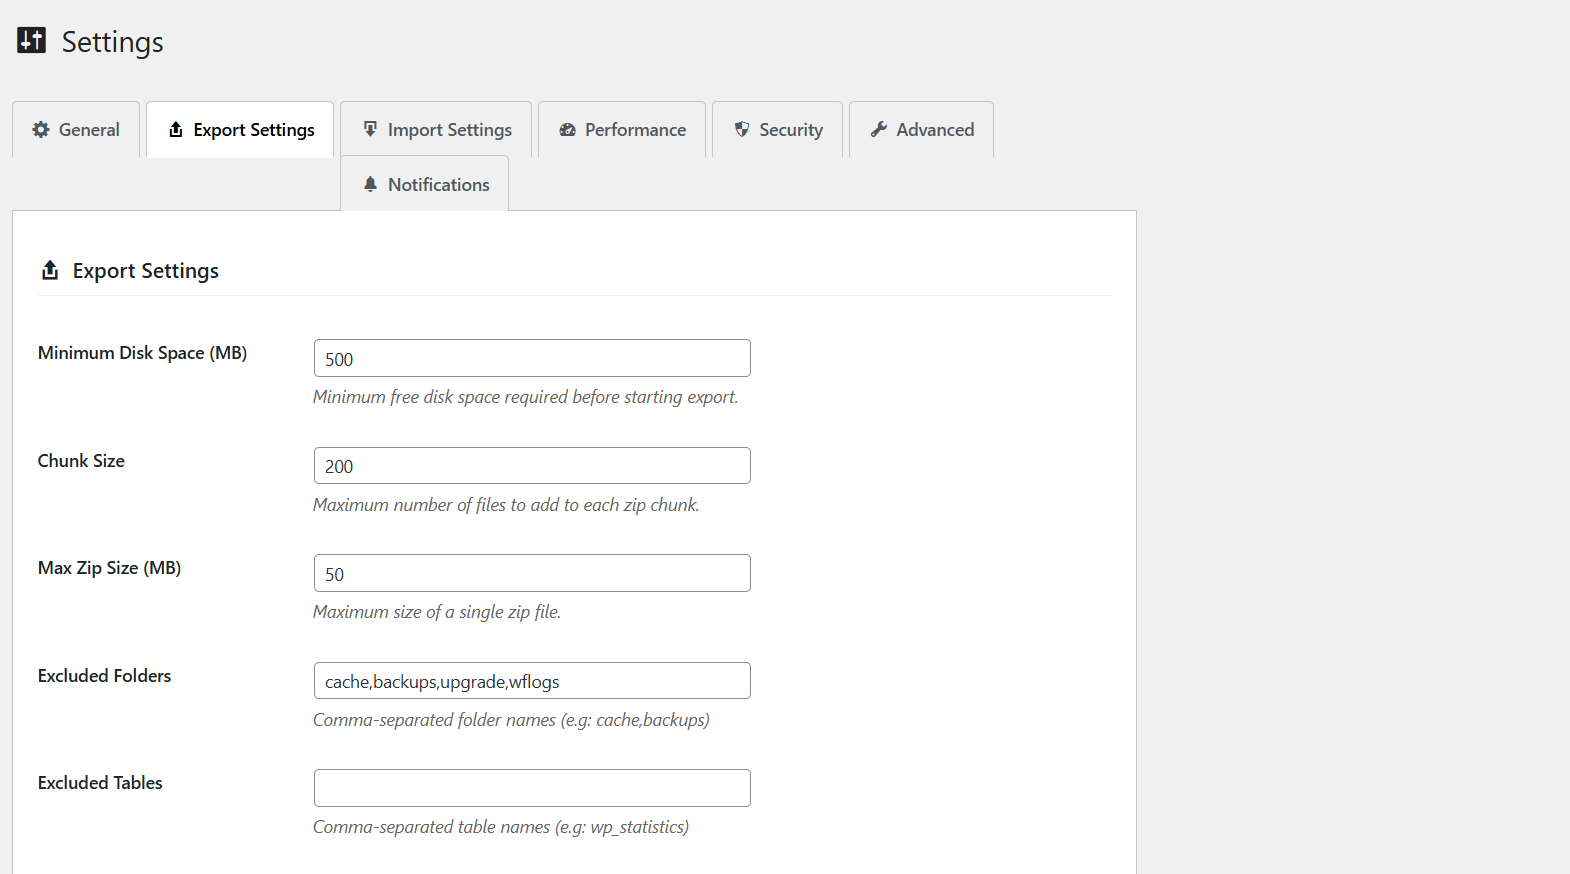
Task: Focus the Chunk Size input field
Action: 532,466
